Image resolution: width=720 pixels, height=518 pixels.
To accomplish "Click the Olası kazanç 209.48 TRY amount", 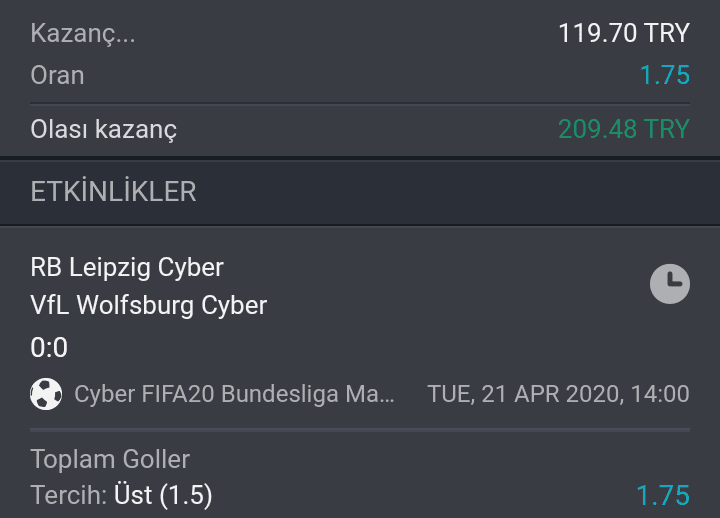I will pyautogui.click(x=624, y=129).
